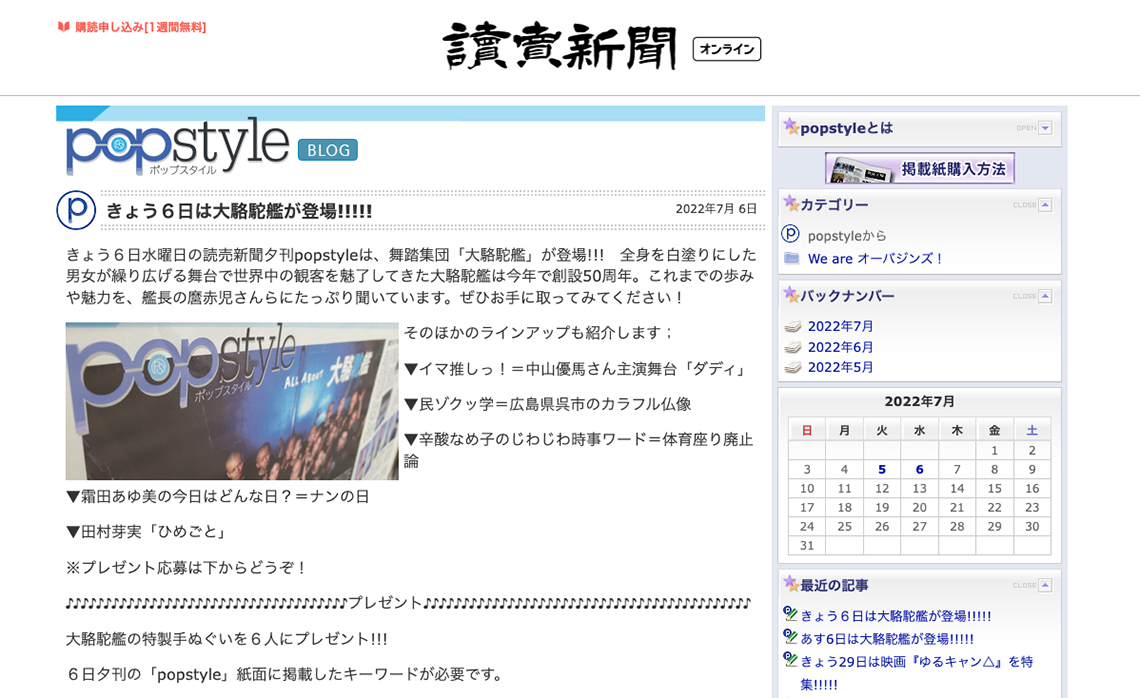
Task: Click the オンライン badge beside the masthead
Action: click(x=726, y=49)
